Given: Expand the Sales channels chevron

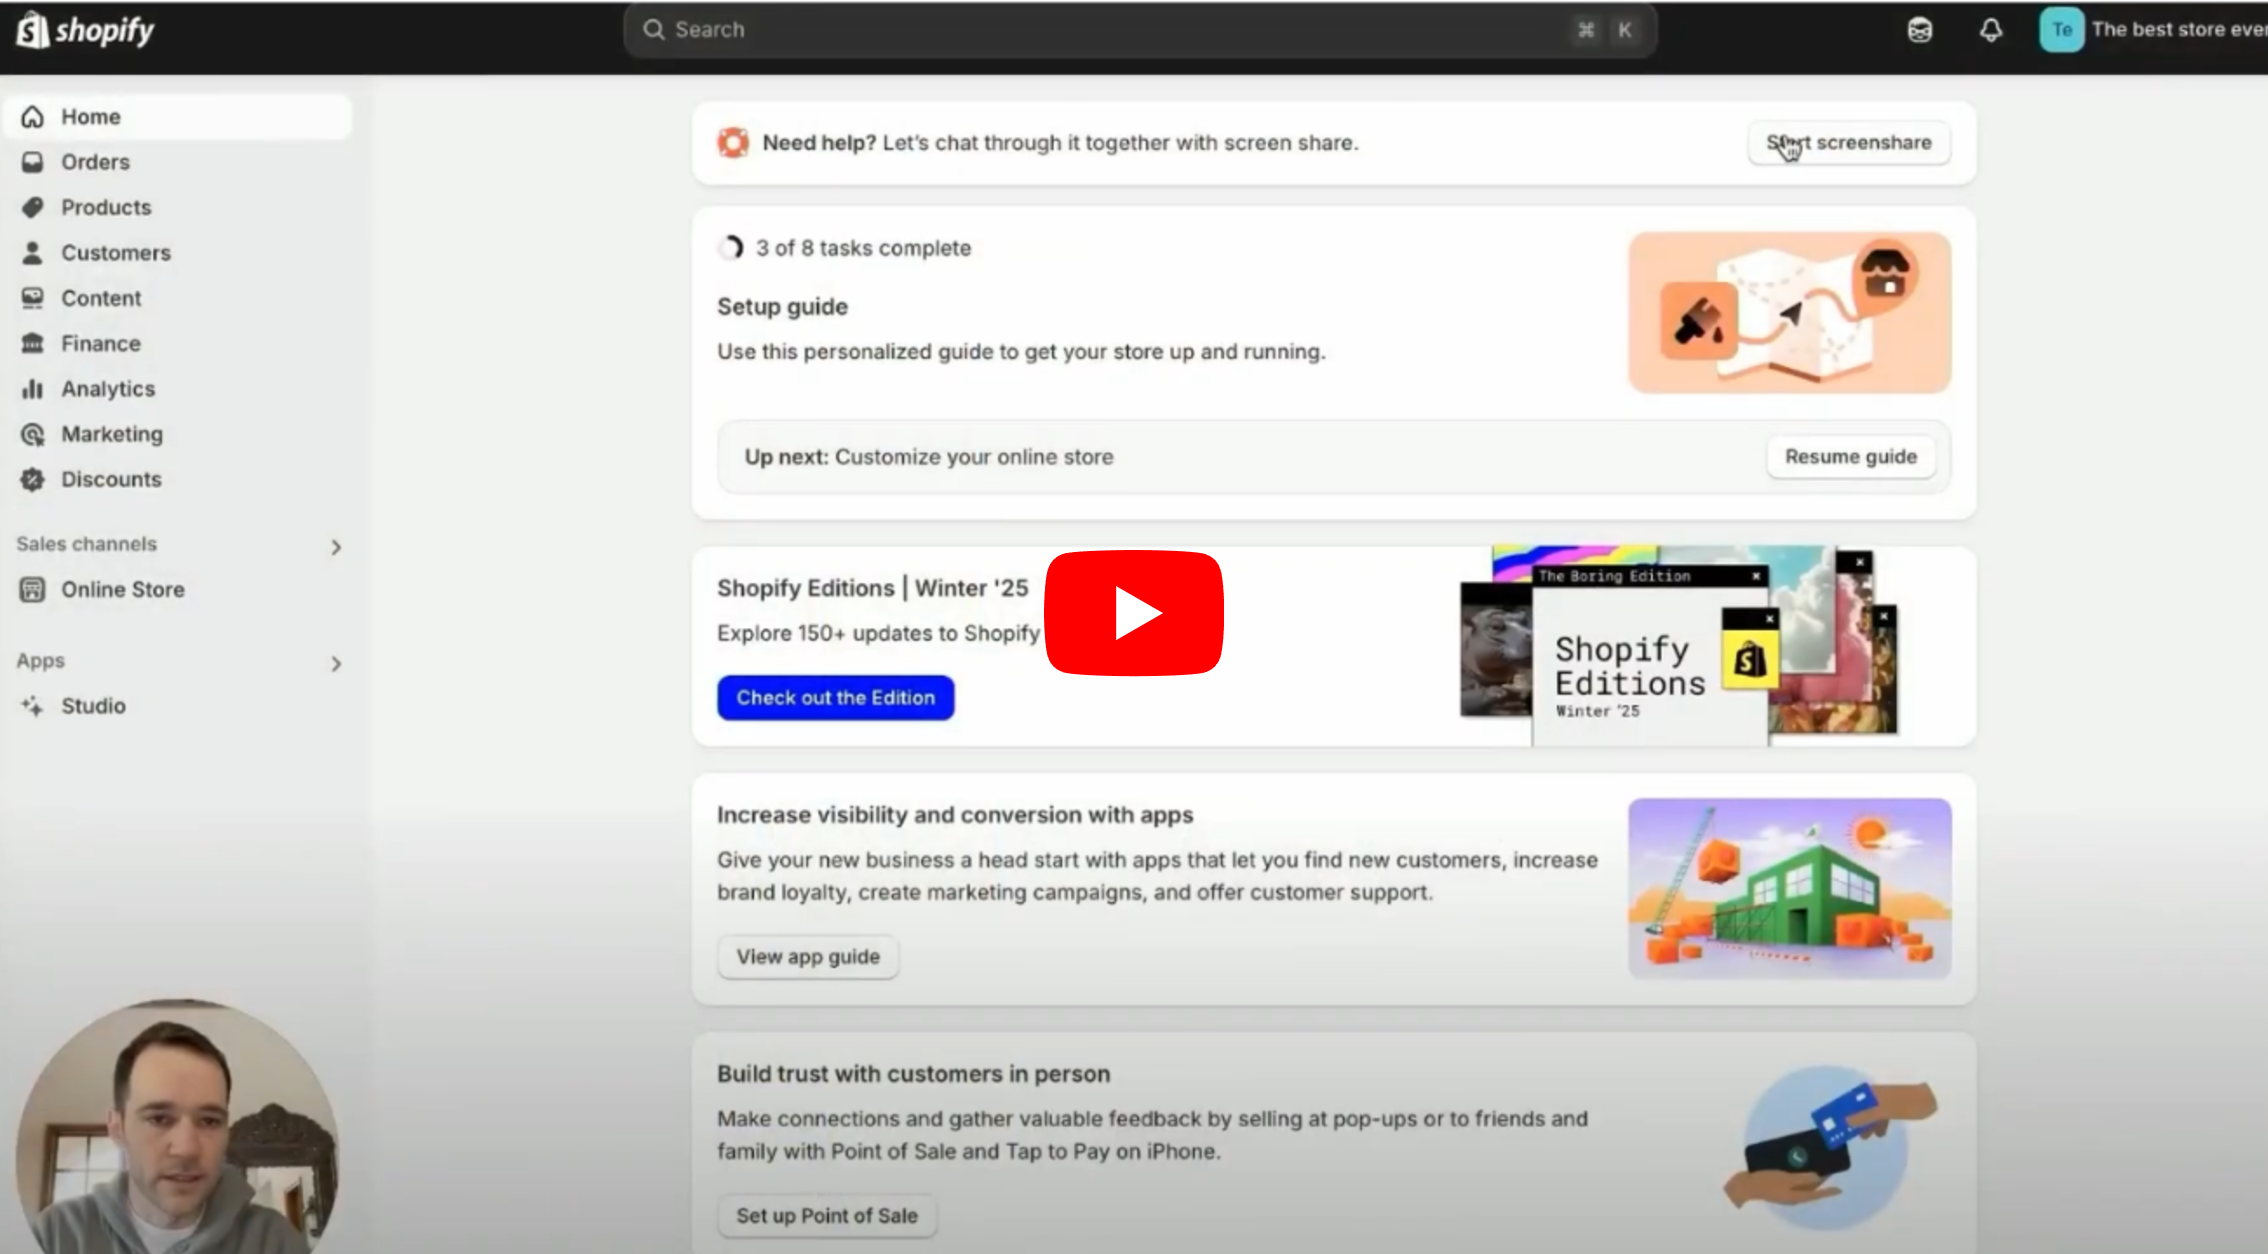Looking at the screenshot, I should [336, 547].
